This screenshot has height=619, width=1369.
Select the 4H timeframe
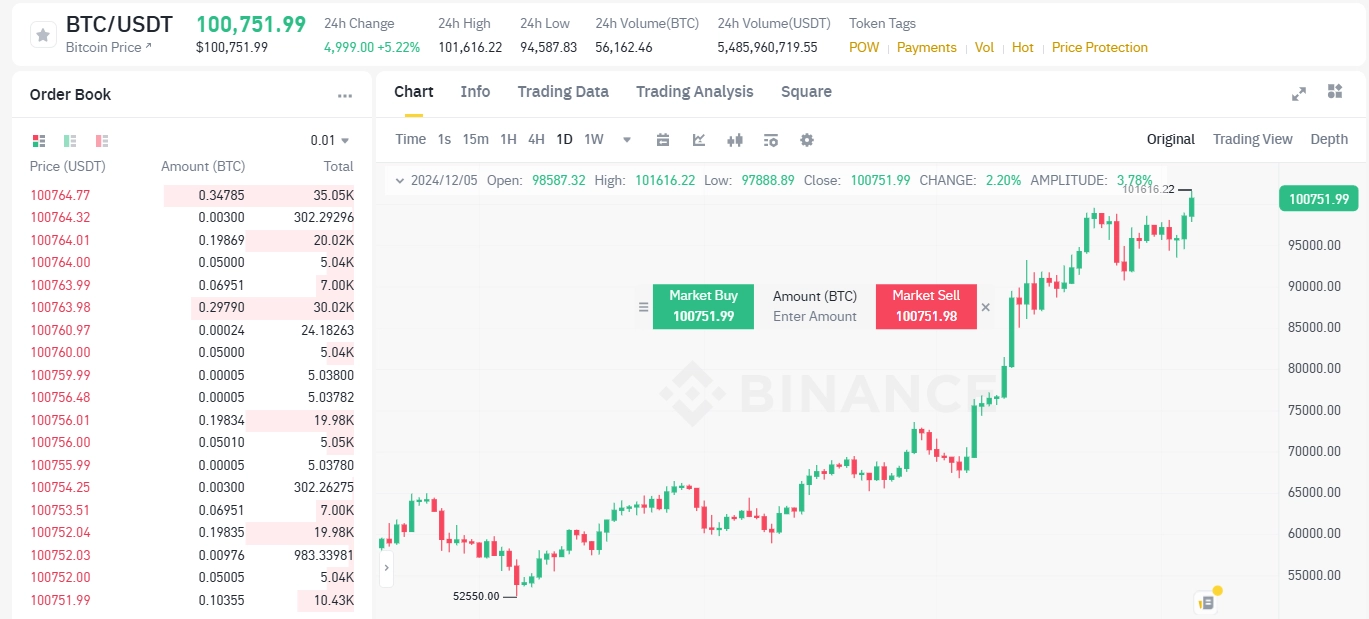pyautogui.click(x=534, y=140)
